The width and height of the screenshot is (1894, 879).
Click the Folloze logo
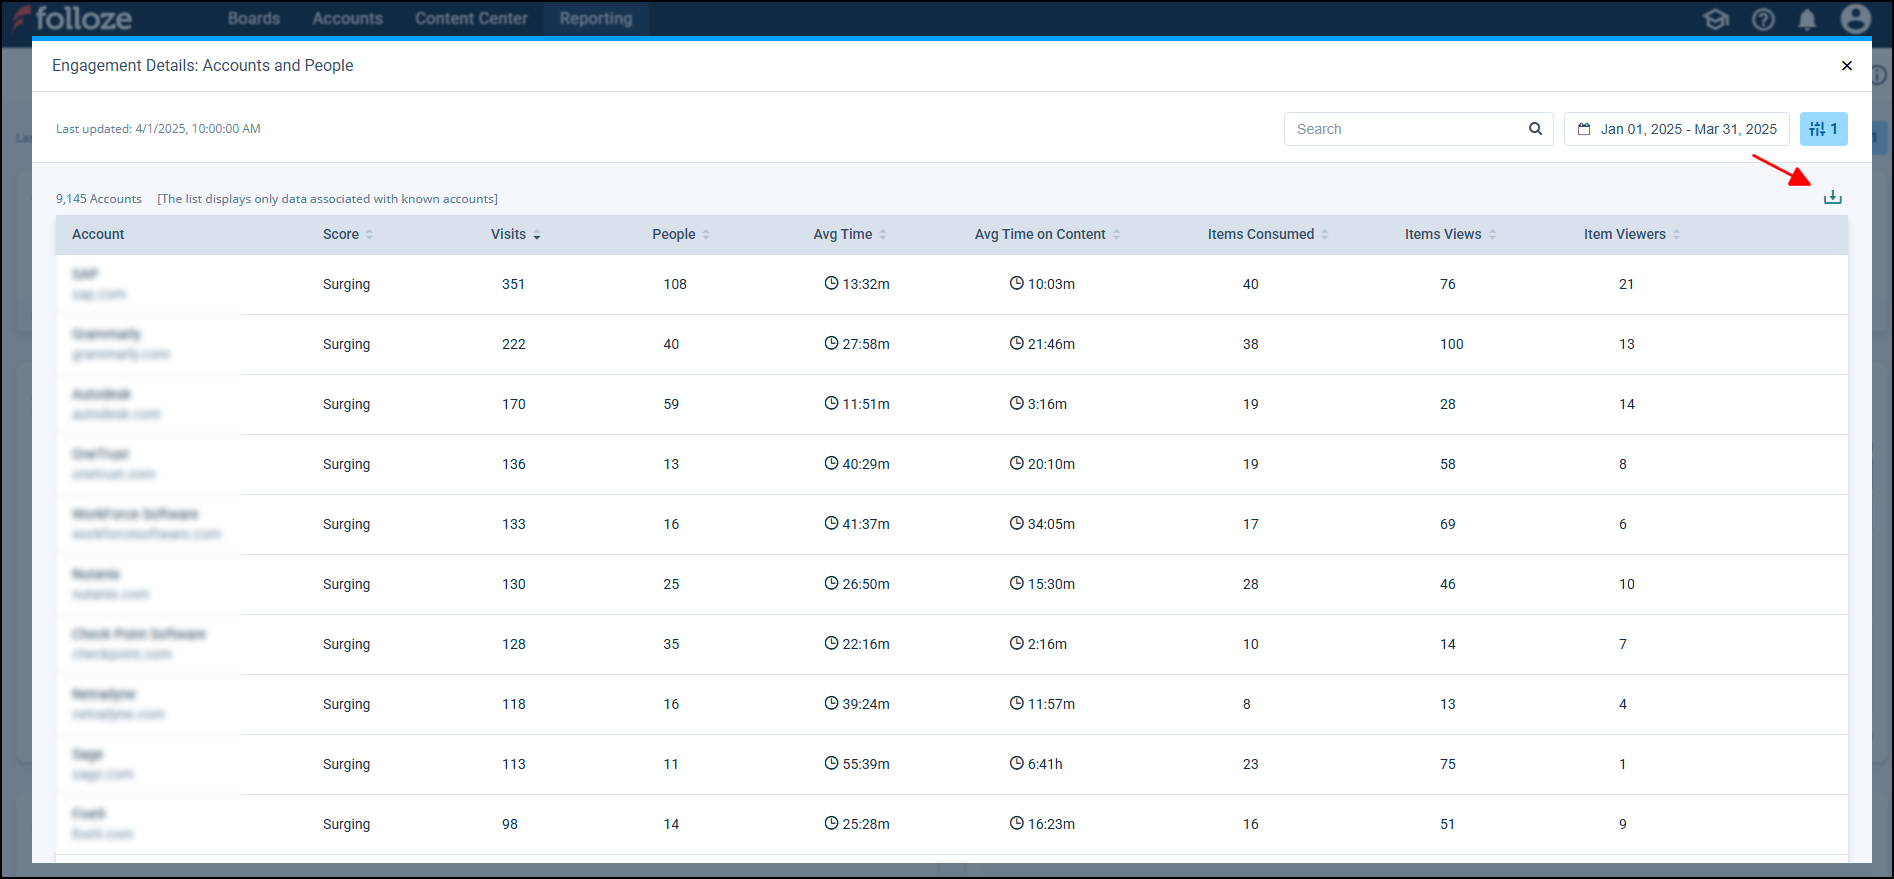72,18
